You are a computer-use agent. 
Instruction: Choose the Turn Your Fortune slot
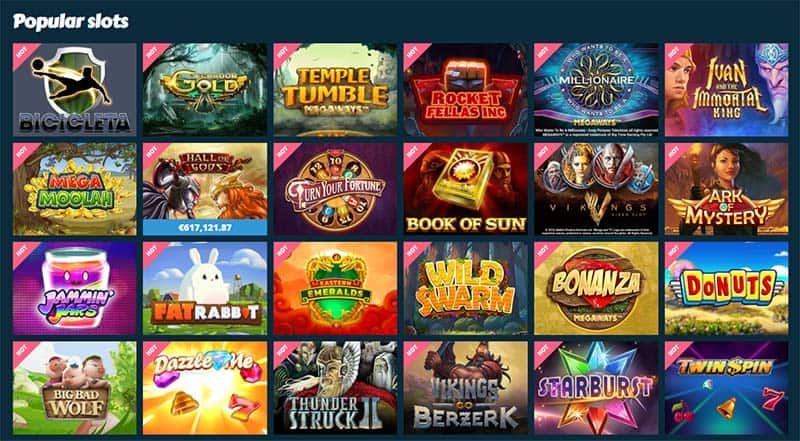coord(335,189)
